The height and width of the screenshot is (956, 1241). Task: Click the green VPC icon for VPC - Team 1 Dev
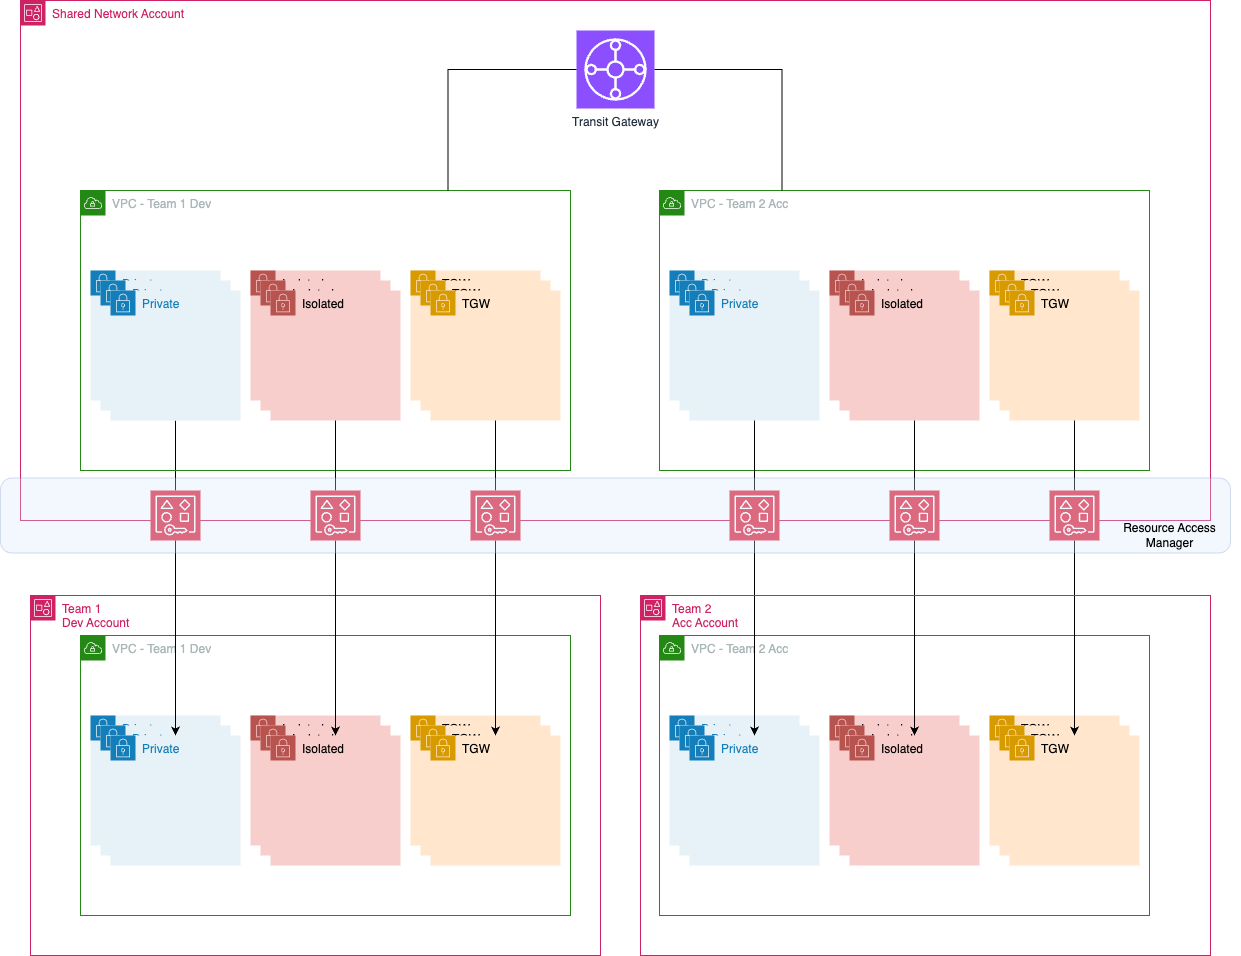(93, 203)
